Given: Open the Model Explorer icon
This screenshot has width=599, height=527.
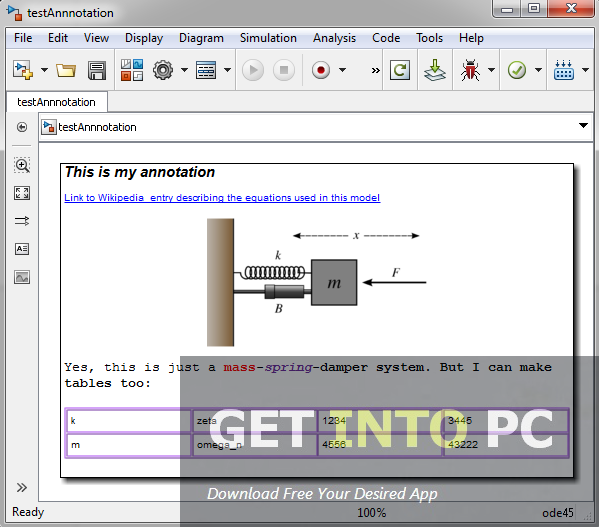Looking at the screenshot, I should tap(206, 70).
